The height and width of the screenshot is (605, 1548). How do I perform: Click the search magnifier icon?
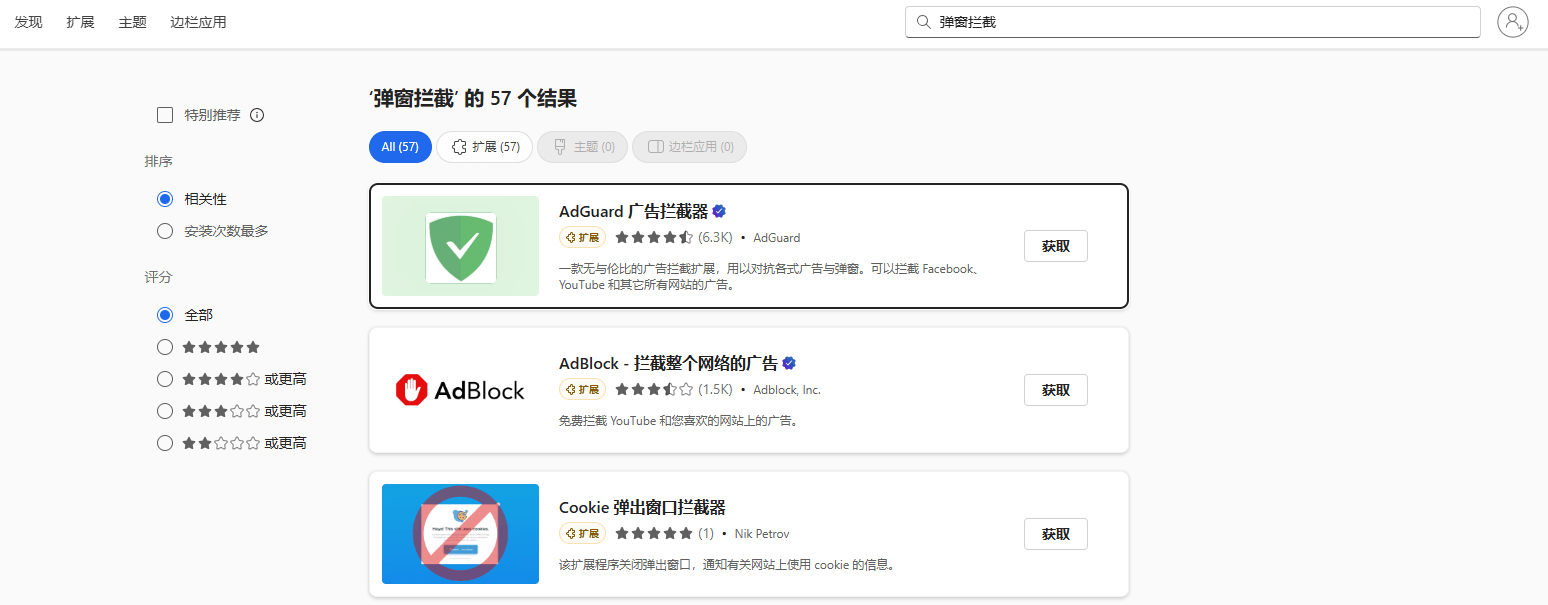pos(923,21)
